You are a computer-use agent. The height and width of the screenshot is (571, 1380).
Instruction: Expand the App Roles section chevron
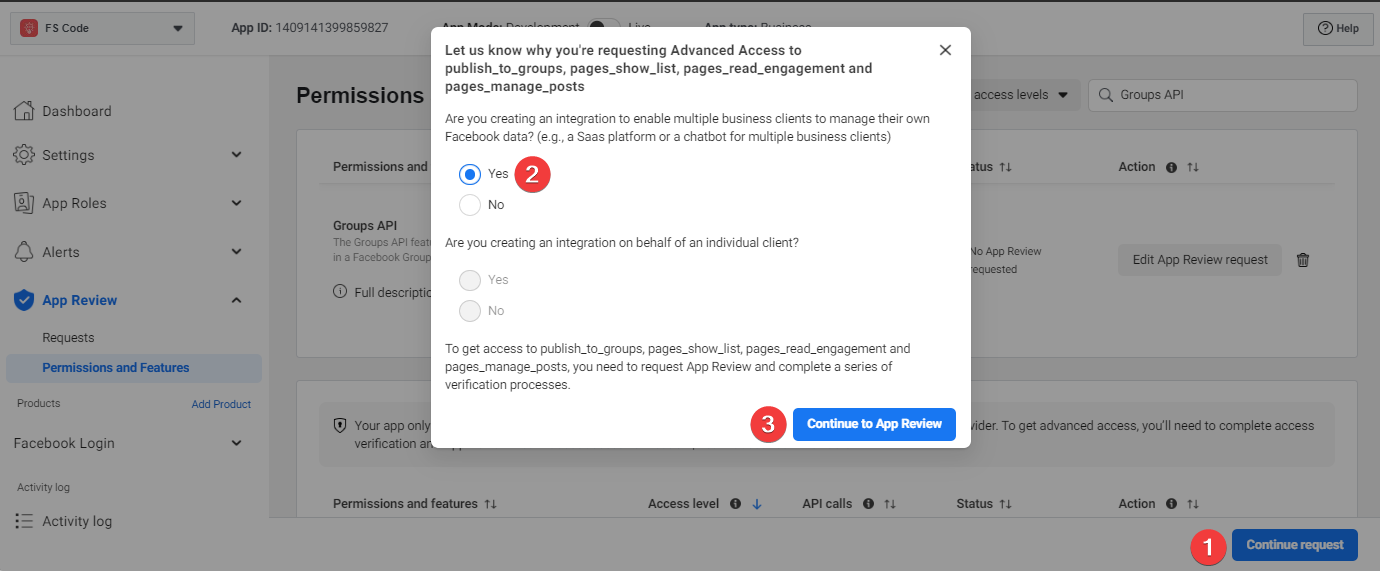coord(237,203)
